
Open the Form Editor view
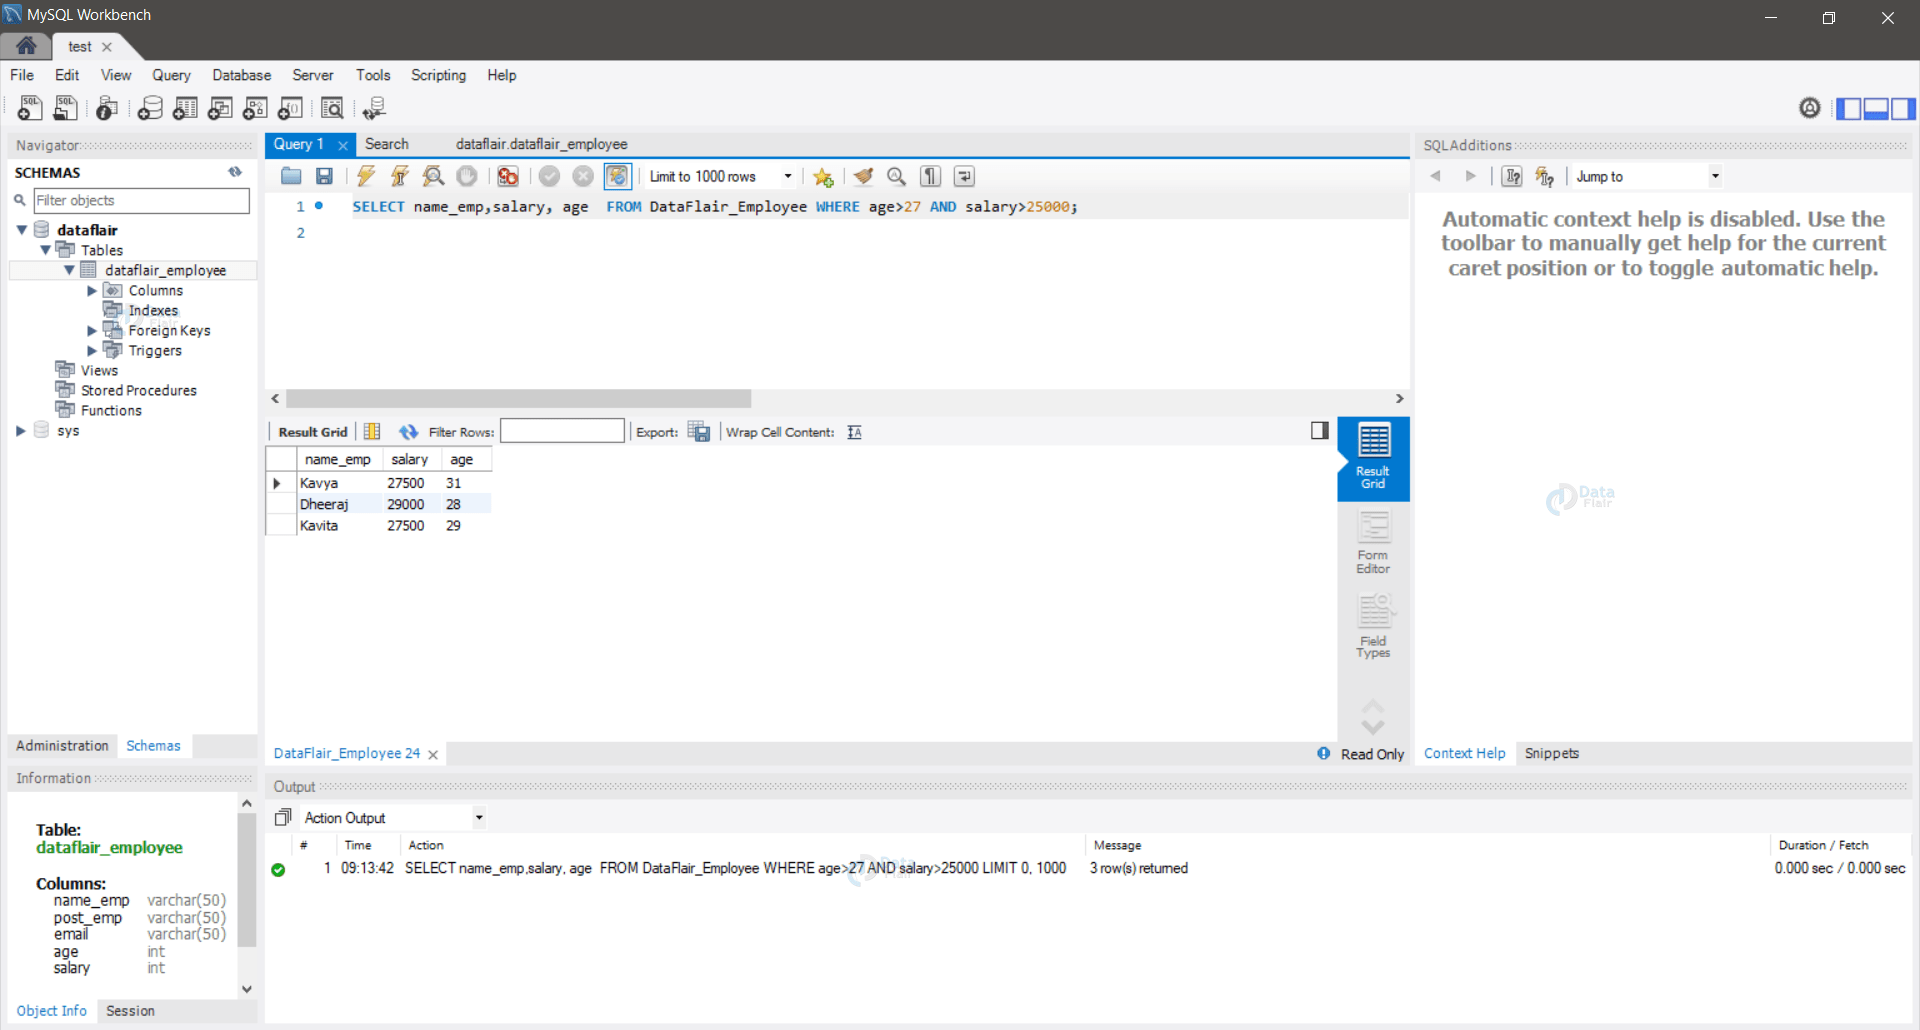[x=1373, y=542]
